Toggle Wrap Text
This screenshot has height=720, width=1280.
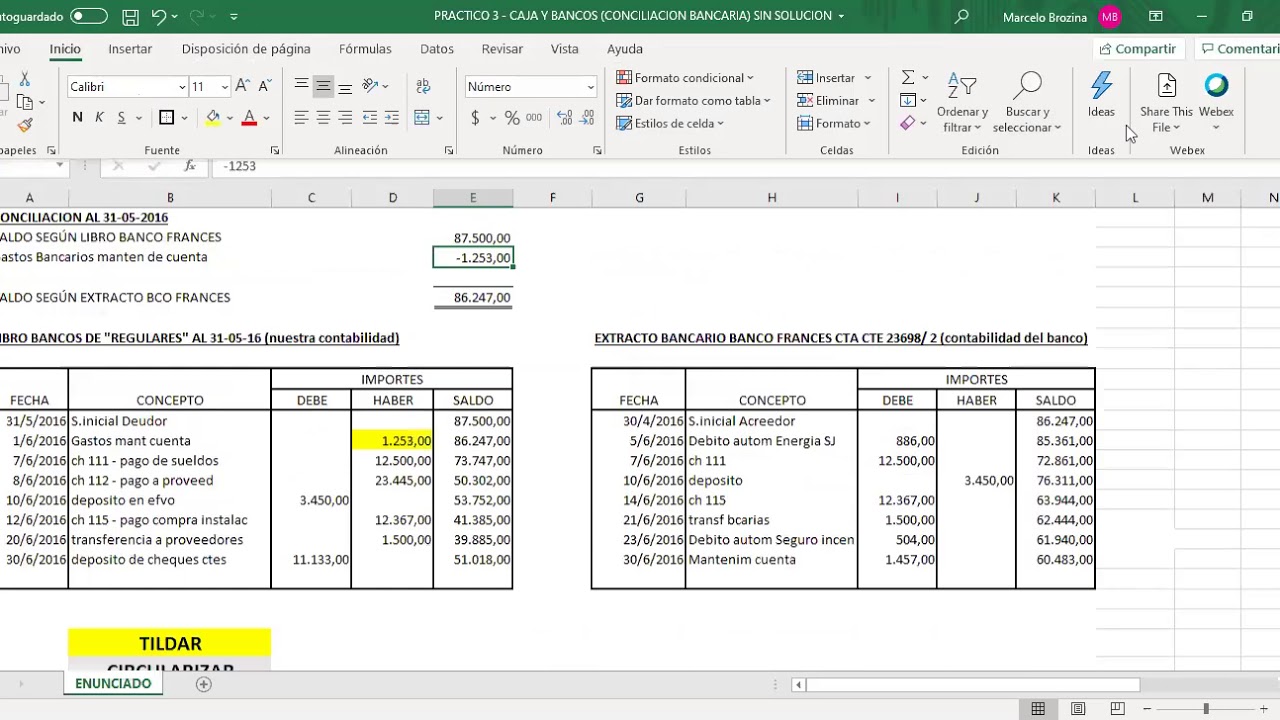[x=422, y=86]
